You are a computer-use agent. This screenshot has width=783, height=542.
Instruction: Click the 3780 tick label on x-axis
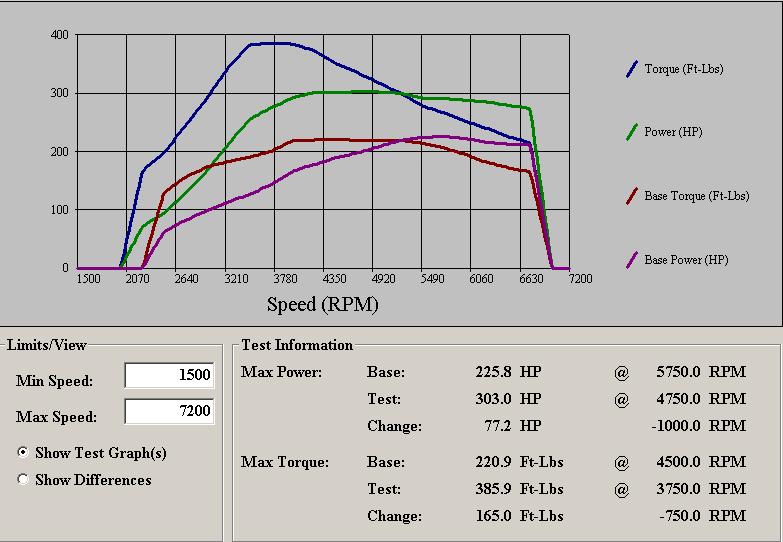285,279
